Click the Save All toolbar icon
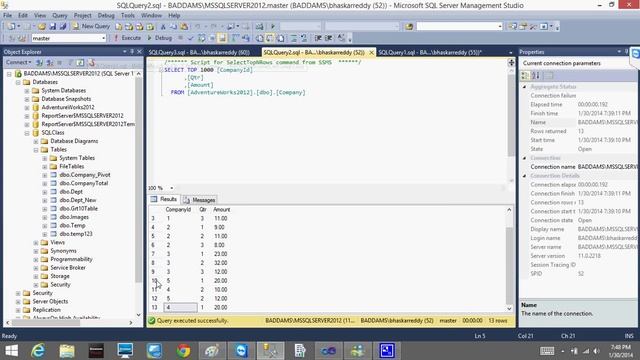The image size is (640, 360). tap(63, 27)
